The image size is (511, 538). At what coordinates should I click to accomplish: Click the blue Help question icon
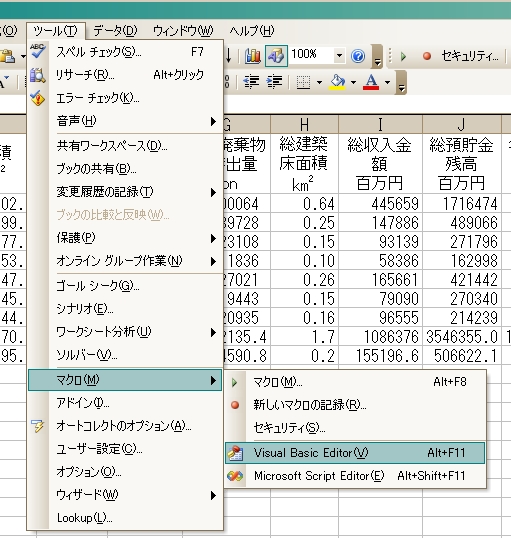click(x=358, y=56)
